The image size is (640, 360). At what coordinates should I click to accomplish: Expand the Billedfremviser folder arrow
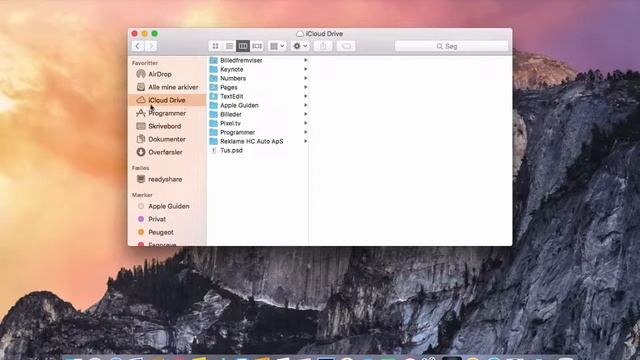[x=305, y=60]
